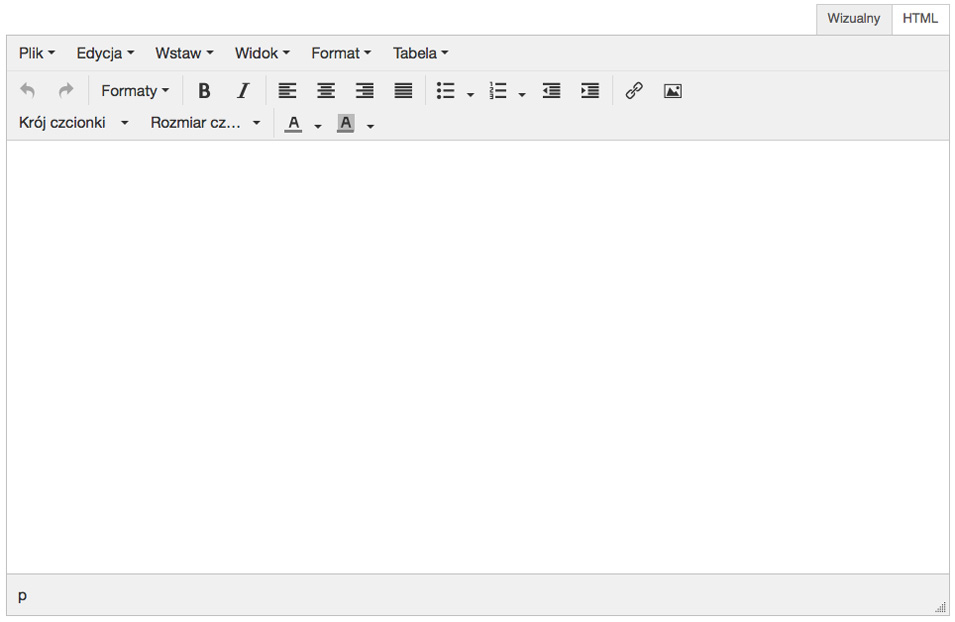Screen dimensions: 955x622
Task: Toggle italic formatting
Action: tap(243, 91)
